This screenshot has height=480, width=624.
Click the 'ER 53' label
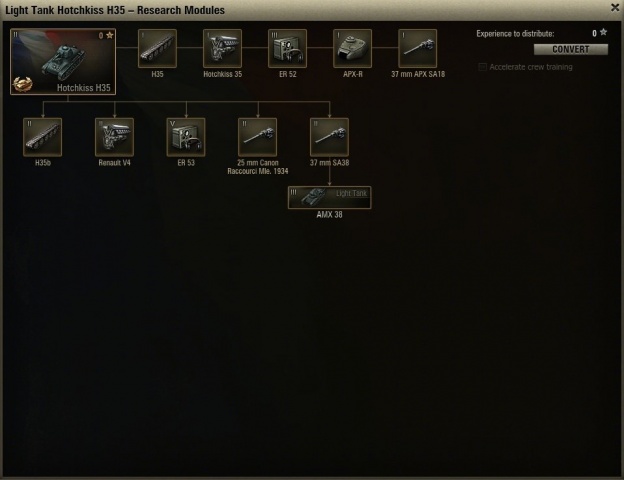(x=186, y=163)
